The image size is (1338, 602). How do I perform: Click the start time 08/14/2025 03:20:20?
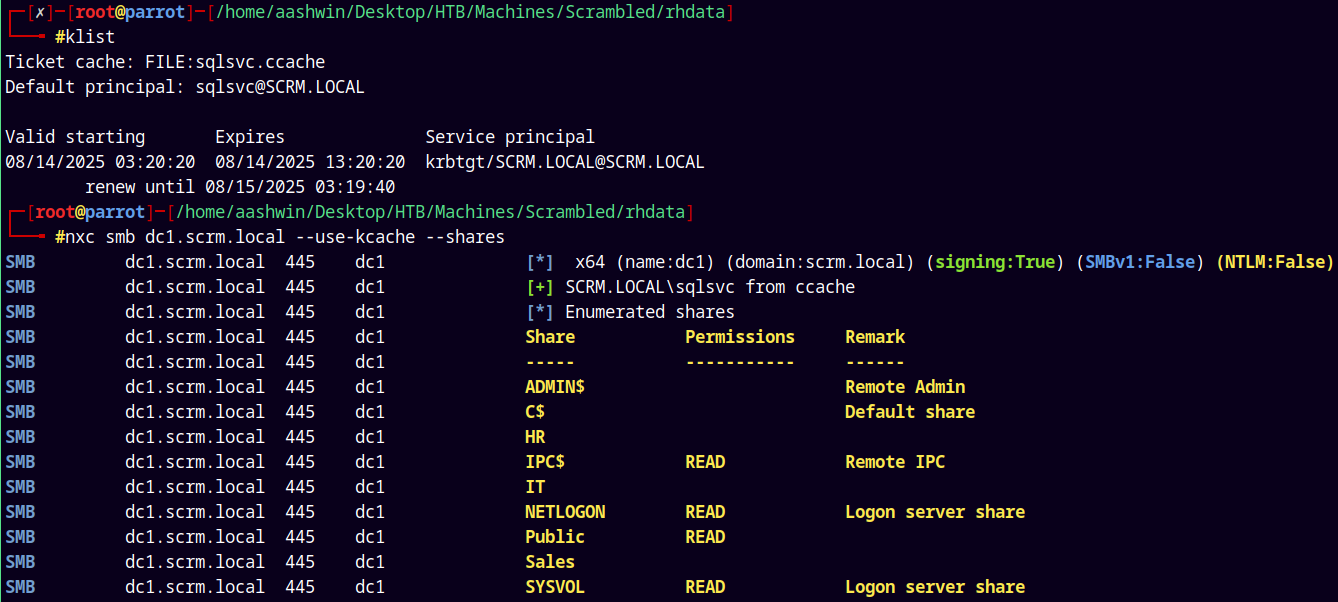100,162
